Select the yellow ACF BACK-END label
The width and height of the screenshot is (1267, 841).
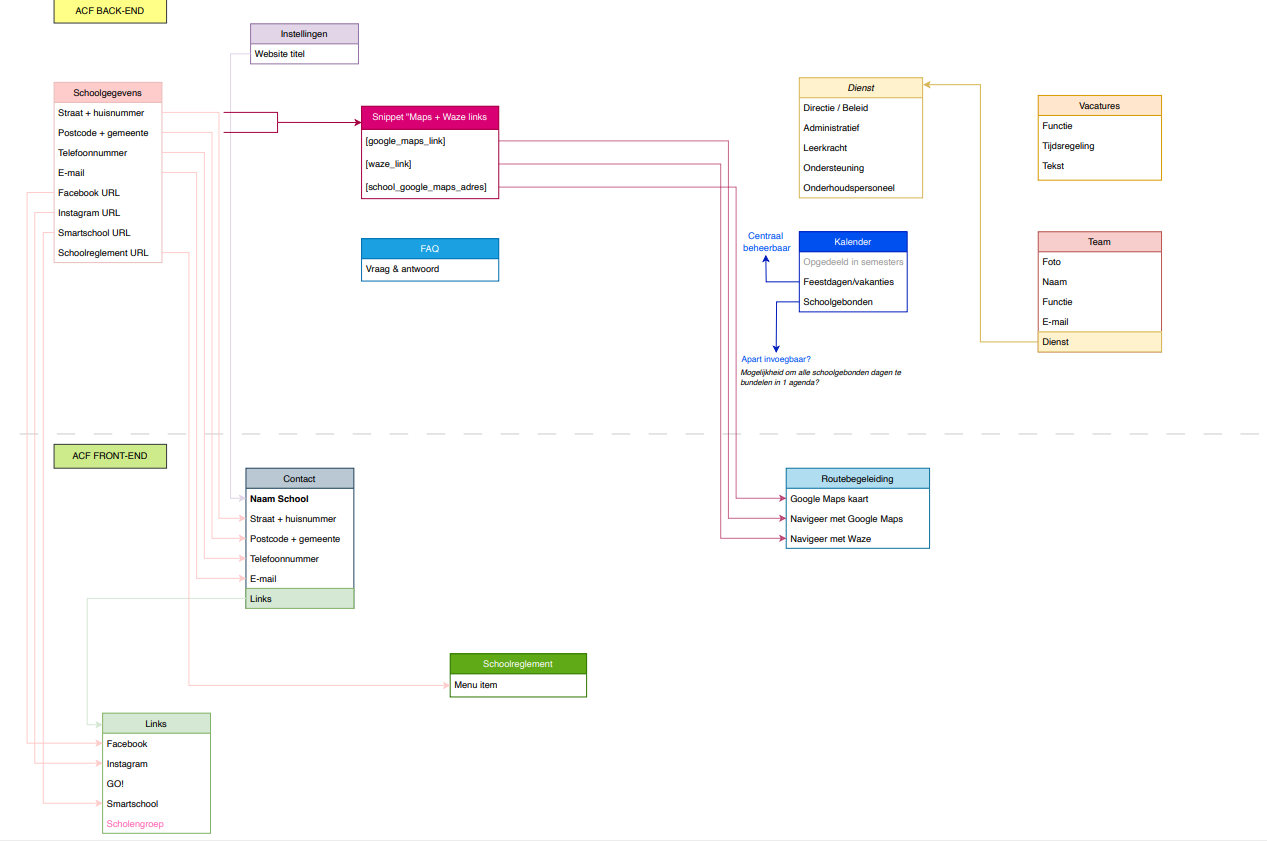click(x=110, y=11)
